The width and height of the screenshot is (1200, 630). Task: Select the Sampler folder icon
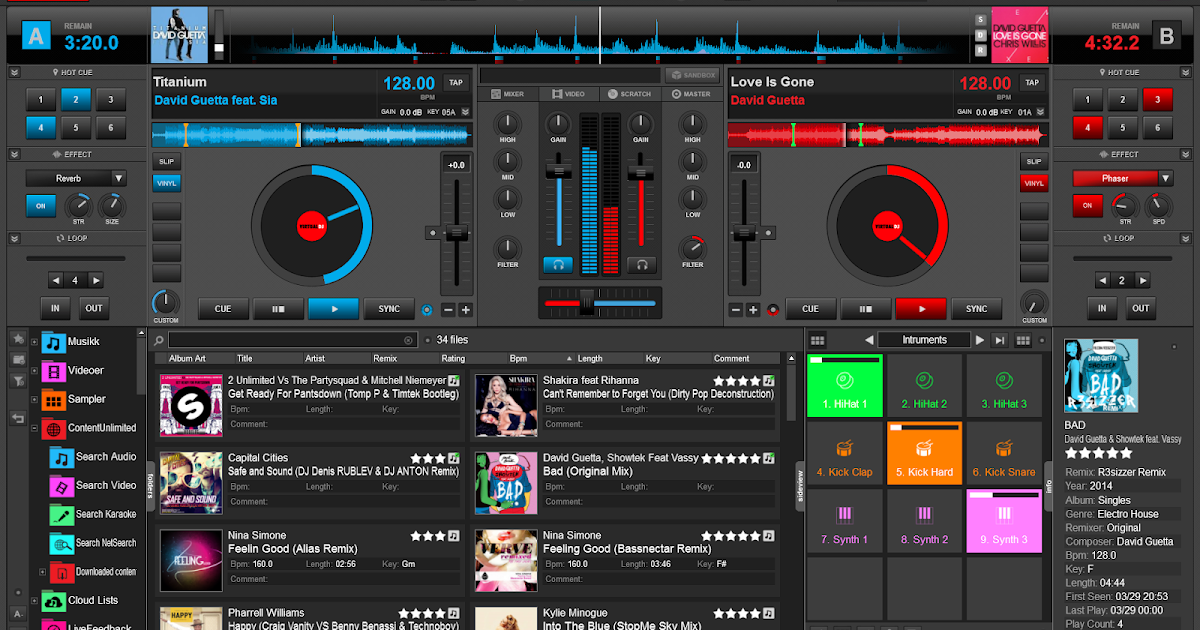tap(53, 400)
